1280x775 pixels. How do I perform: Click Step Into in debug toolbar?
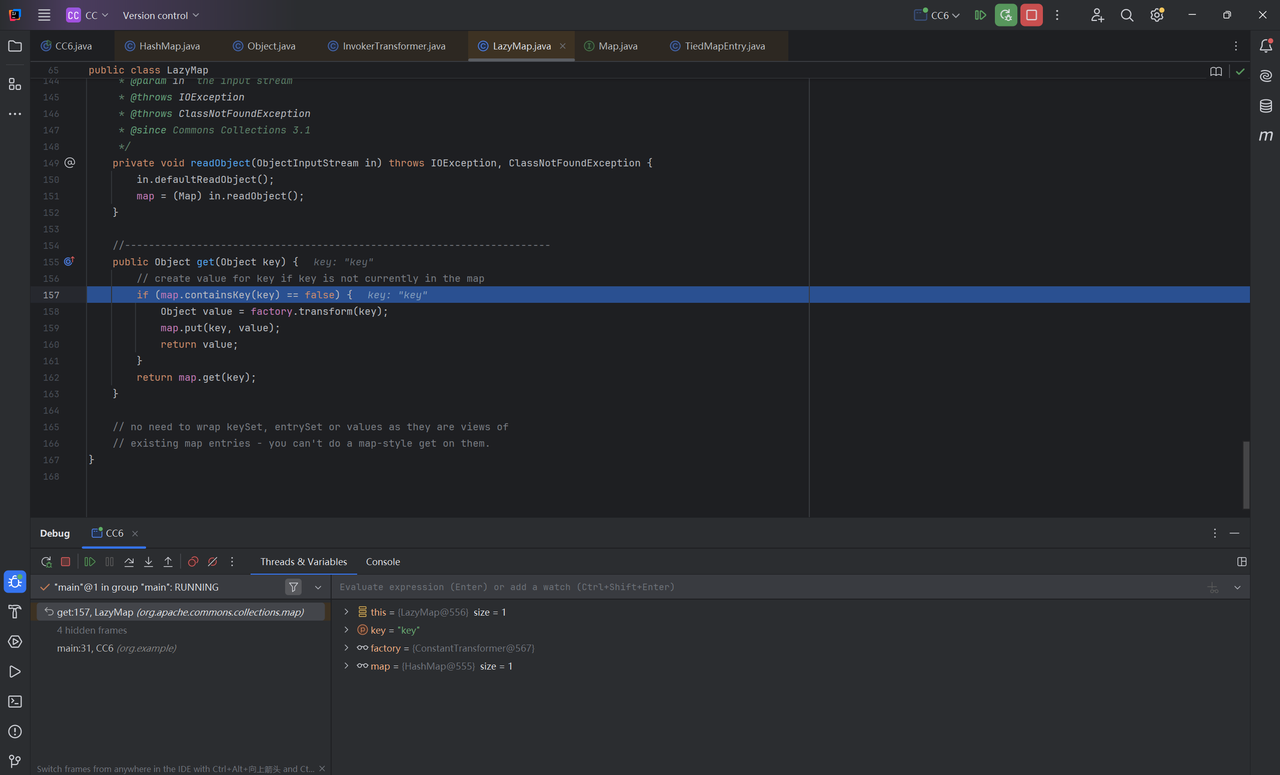(x=148, y=562)
